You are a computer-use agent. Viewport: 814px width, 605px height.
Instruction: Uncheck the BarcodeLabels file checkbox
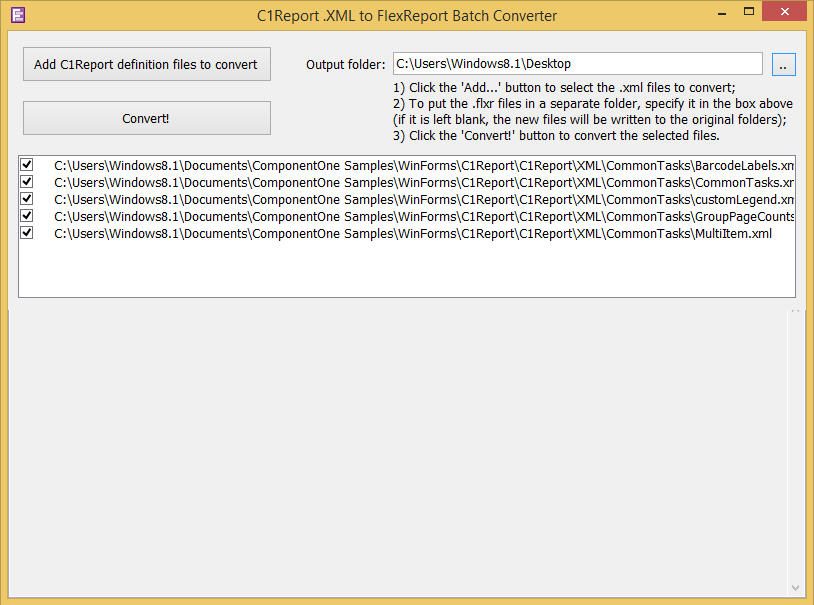pos(27,165)
